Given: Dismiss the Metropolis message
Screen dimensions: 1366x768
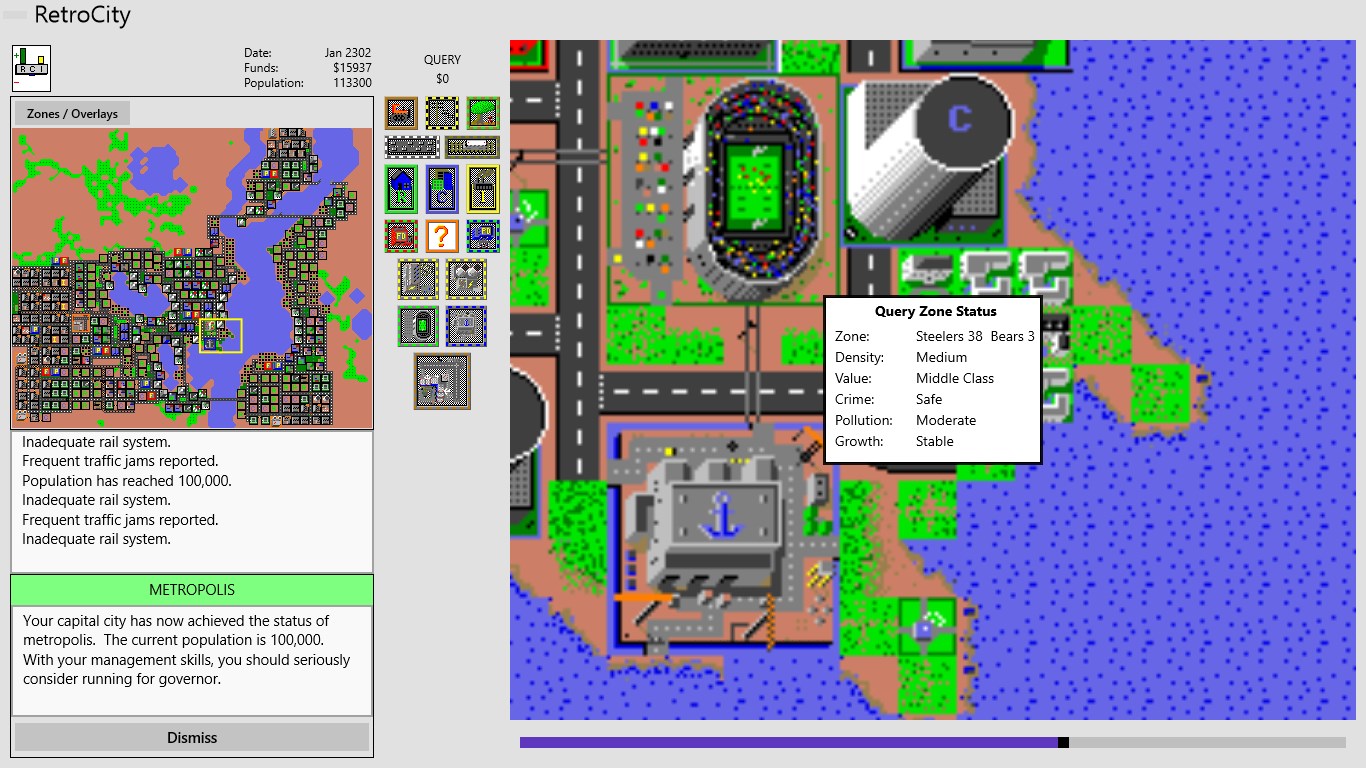Looking at the screenshot, I should point(192,738).
